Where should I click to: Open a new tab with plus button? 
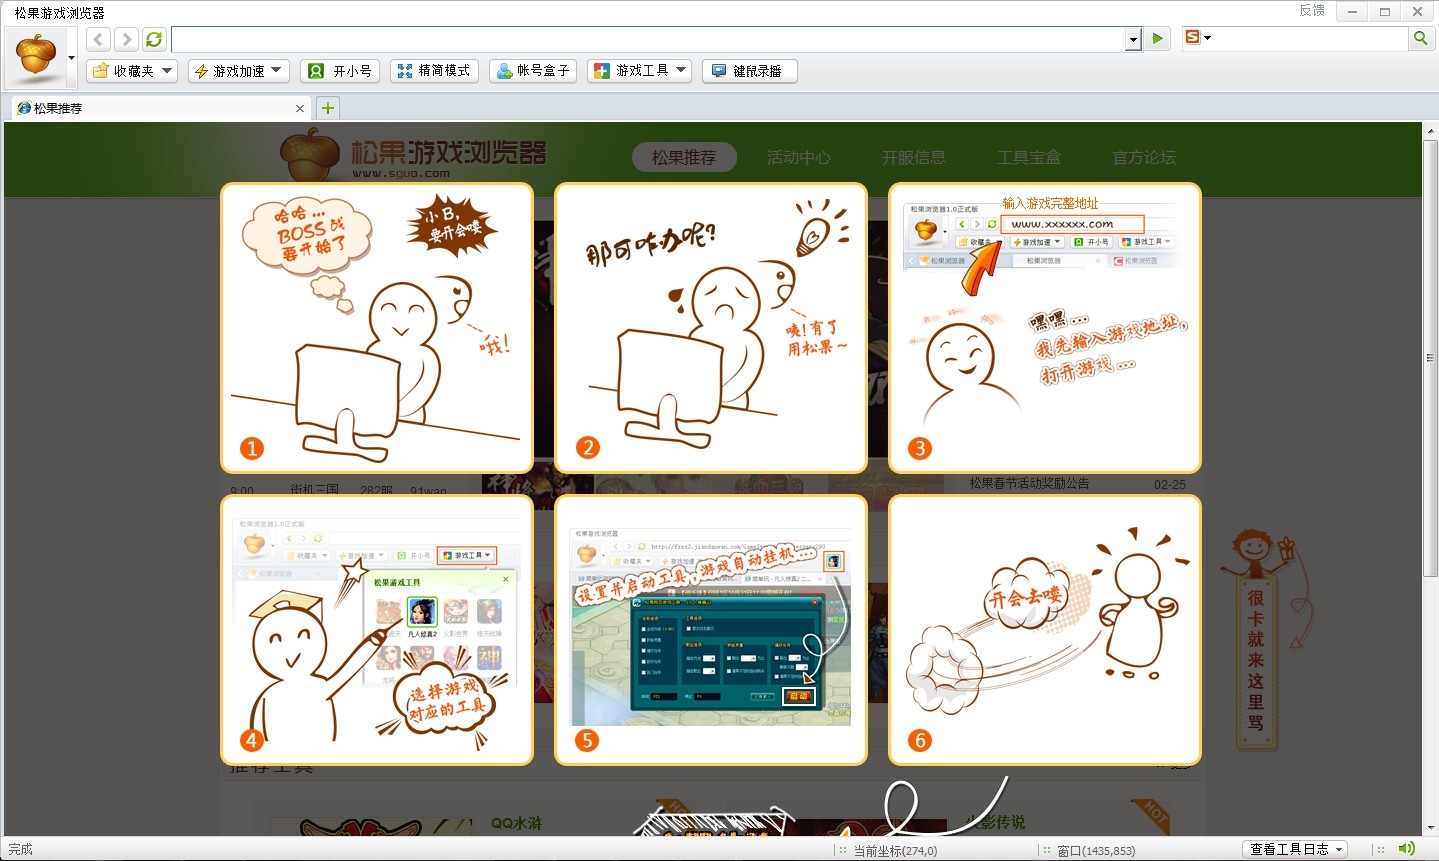click(x=328, y=108)
